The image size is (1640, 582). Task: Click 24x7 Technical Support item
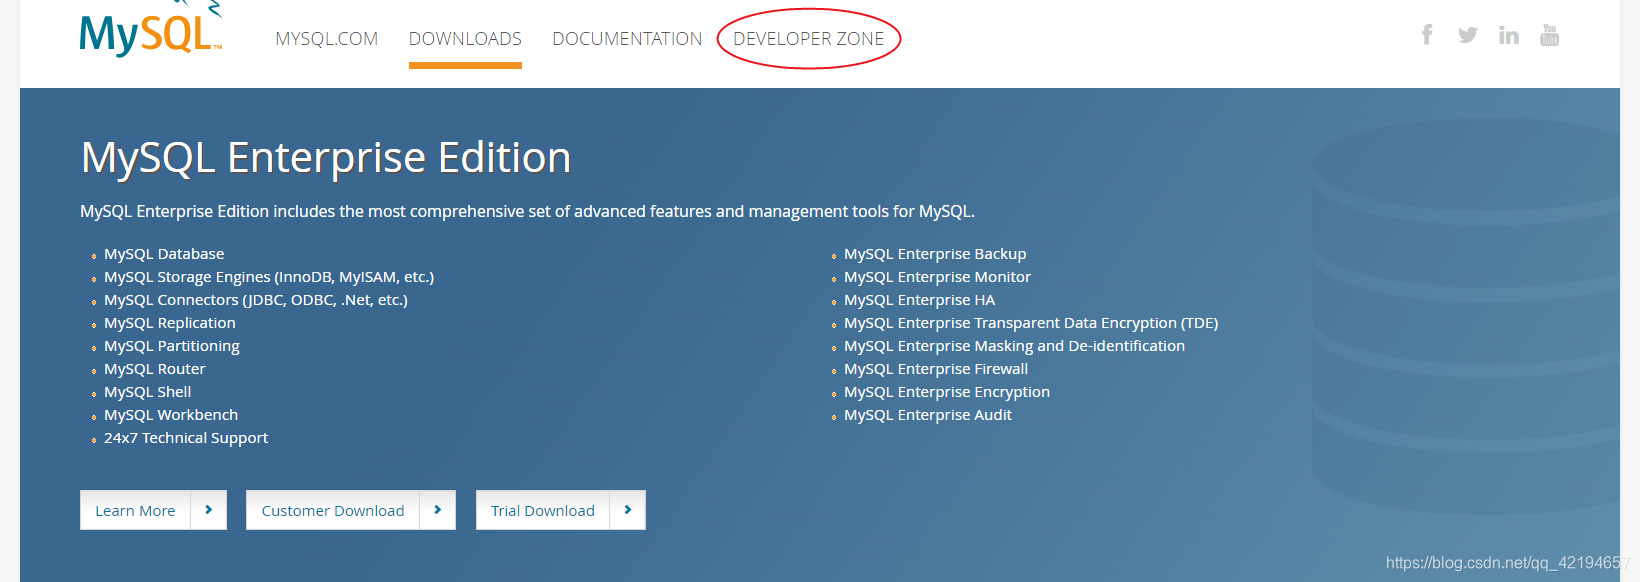tap(186, 438)
